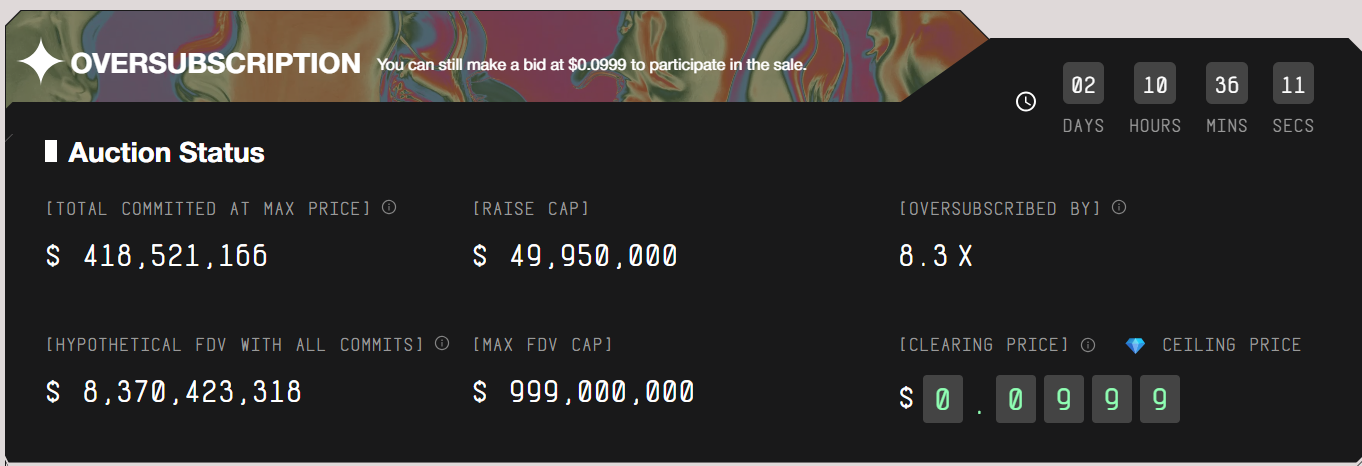Click the diamond icon before Ceiling Price
Viewport: 1362px width, 466px height.
click(x=1135, y=345)
